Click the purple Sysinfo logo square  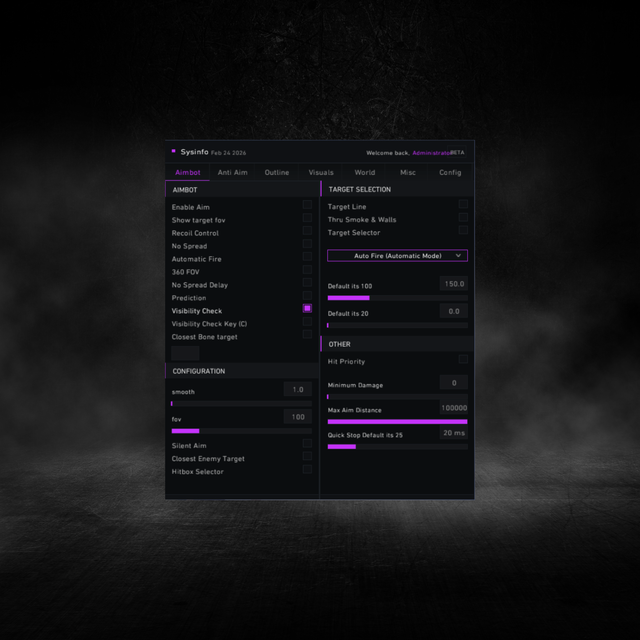tap(173, 151)
